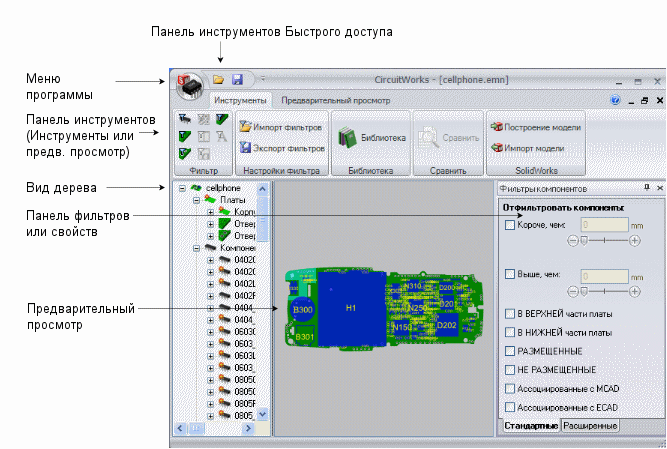
Task: Pin the Фильтры компонентов panel
Action: (647, 188)
